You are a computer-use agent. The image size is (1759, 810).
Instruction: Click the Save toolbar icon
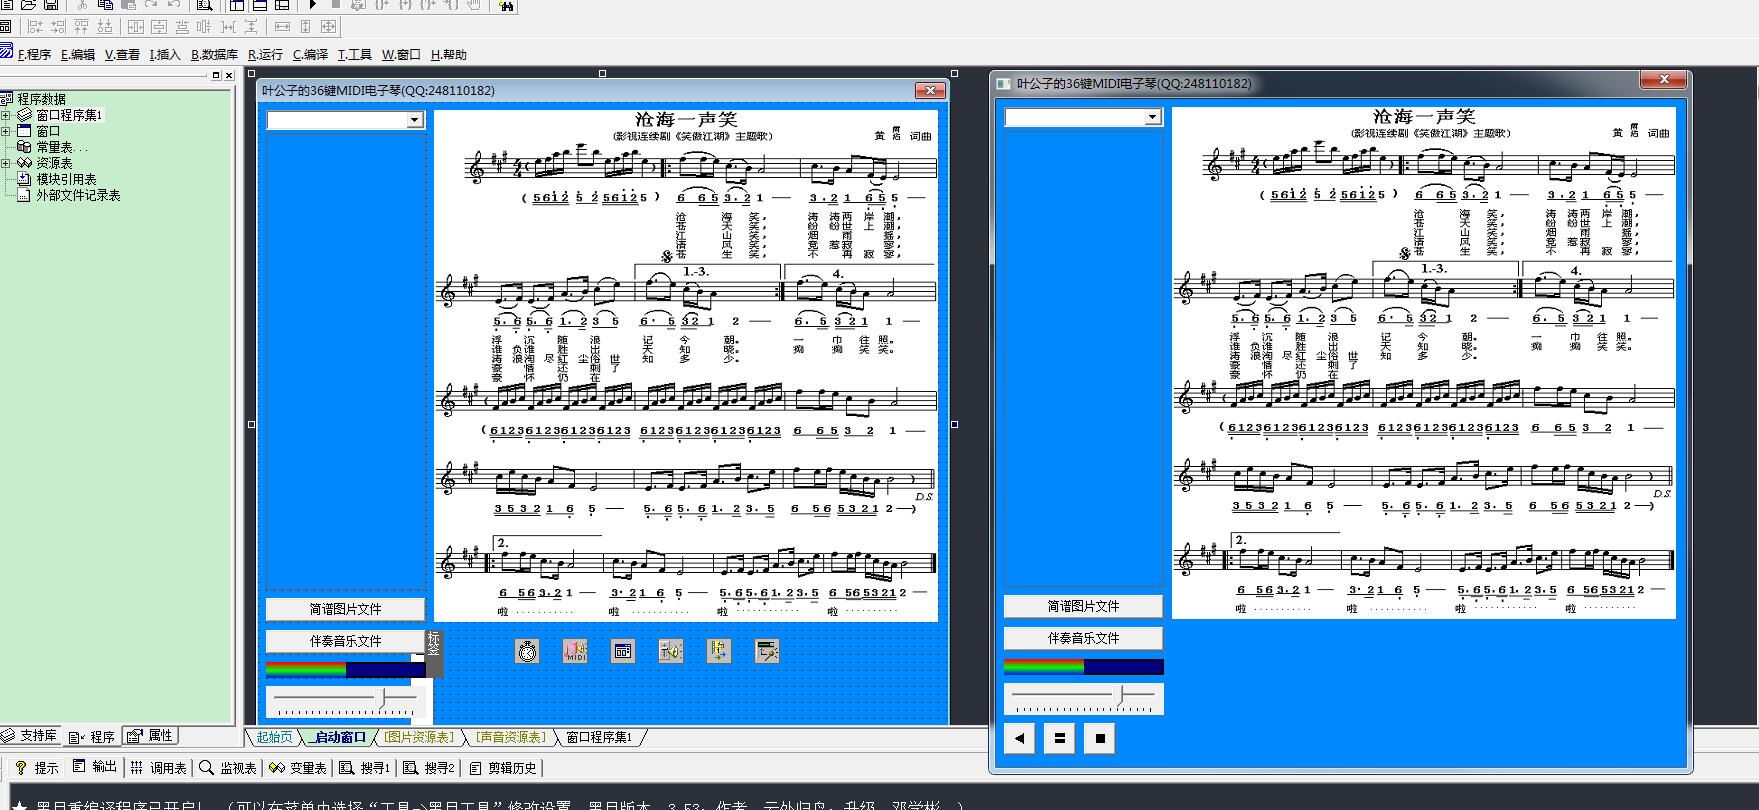[x=51, y=5]
